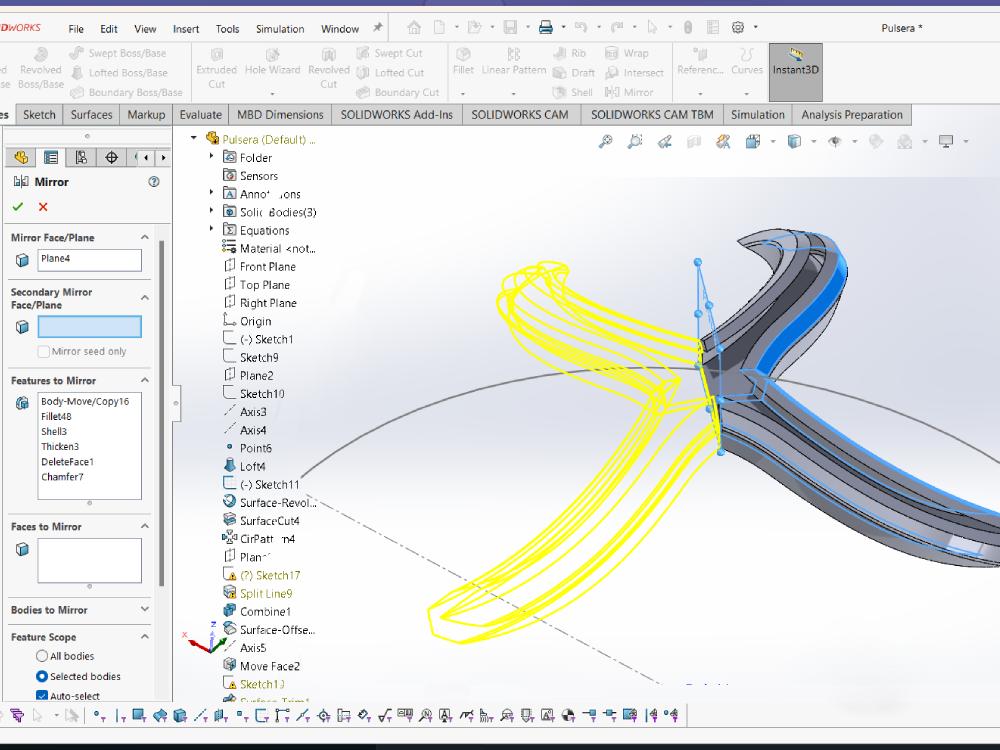Screen dimensions: 1000x750
Task: Click the Print icon in the top toolbar
Action: [546, 27]
